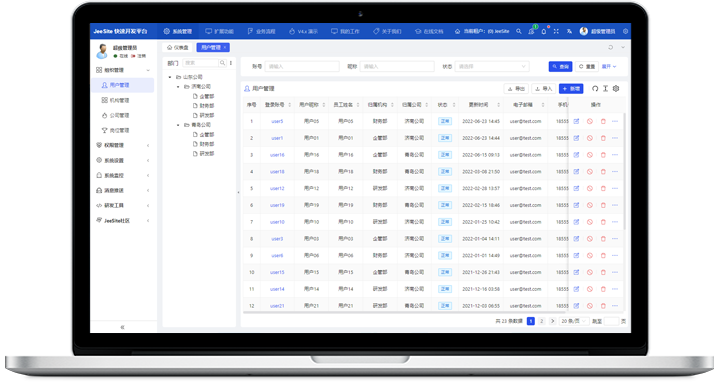The height and width of the screenshot is (382, 718).
Task: Collapse the 济南公司 tree node
Action: (178, 87)
